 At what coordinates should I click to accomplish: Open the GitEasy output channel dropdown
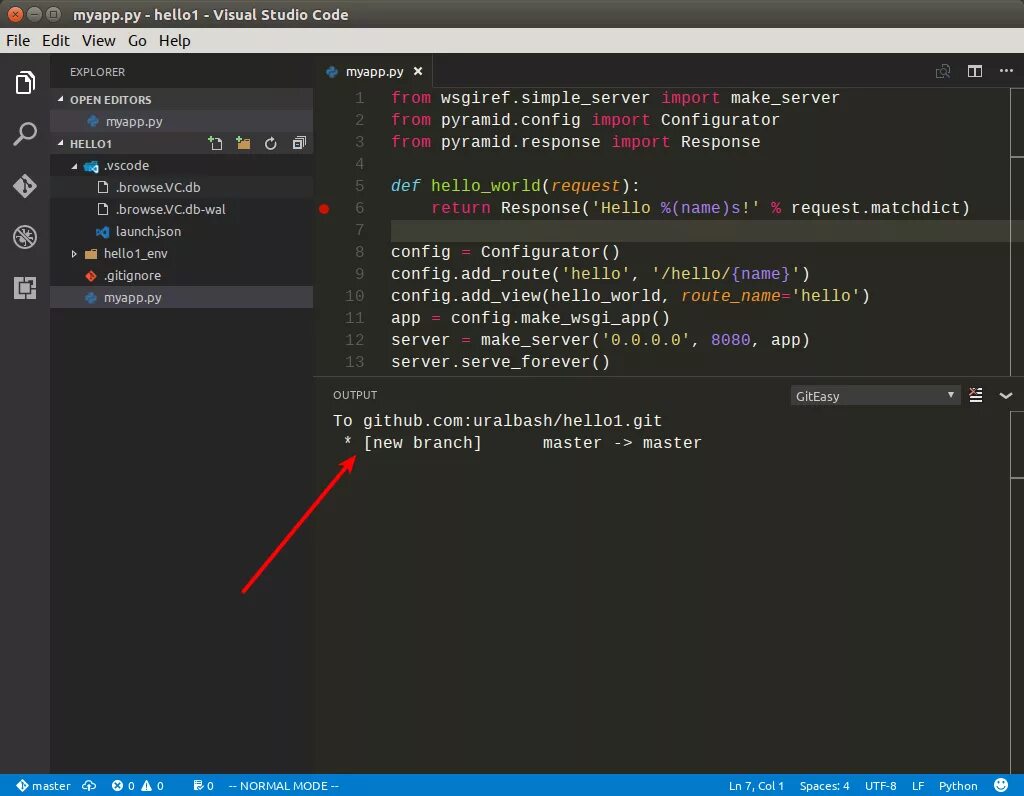(875, 396)
